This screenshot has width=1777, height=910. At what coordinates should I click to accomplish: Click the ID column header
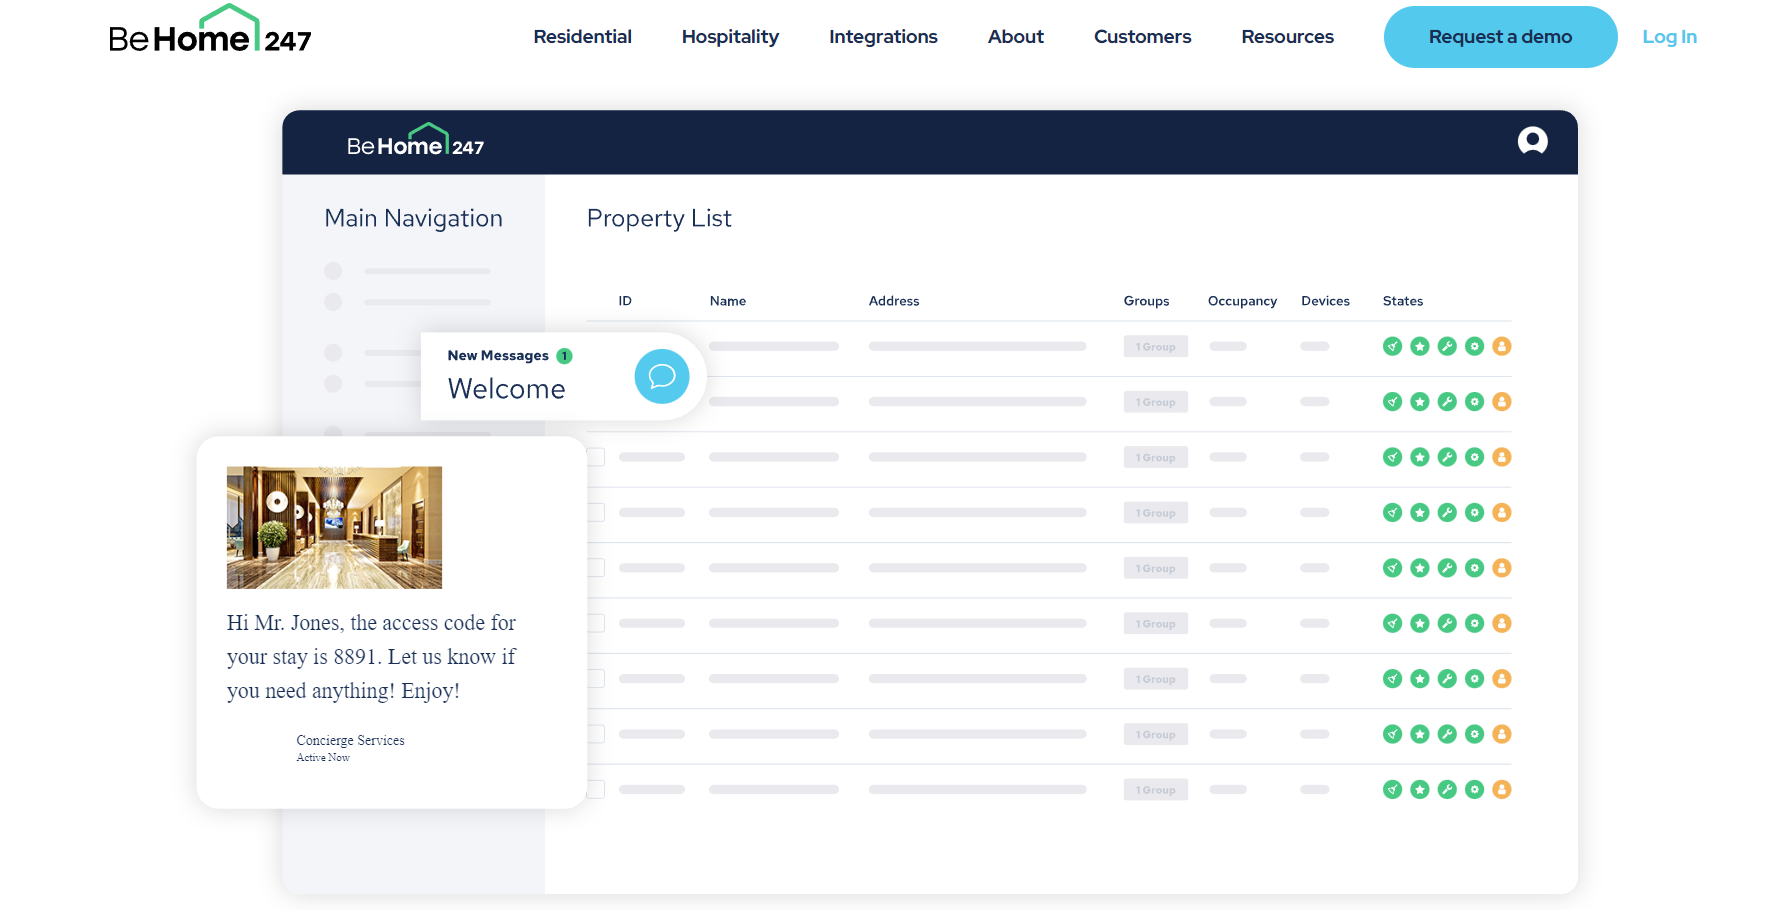(x=625, y=301)
